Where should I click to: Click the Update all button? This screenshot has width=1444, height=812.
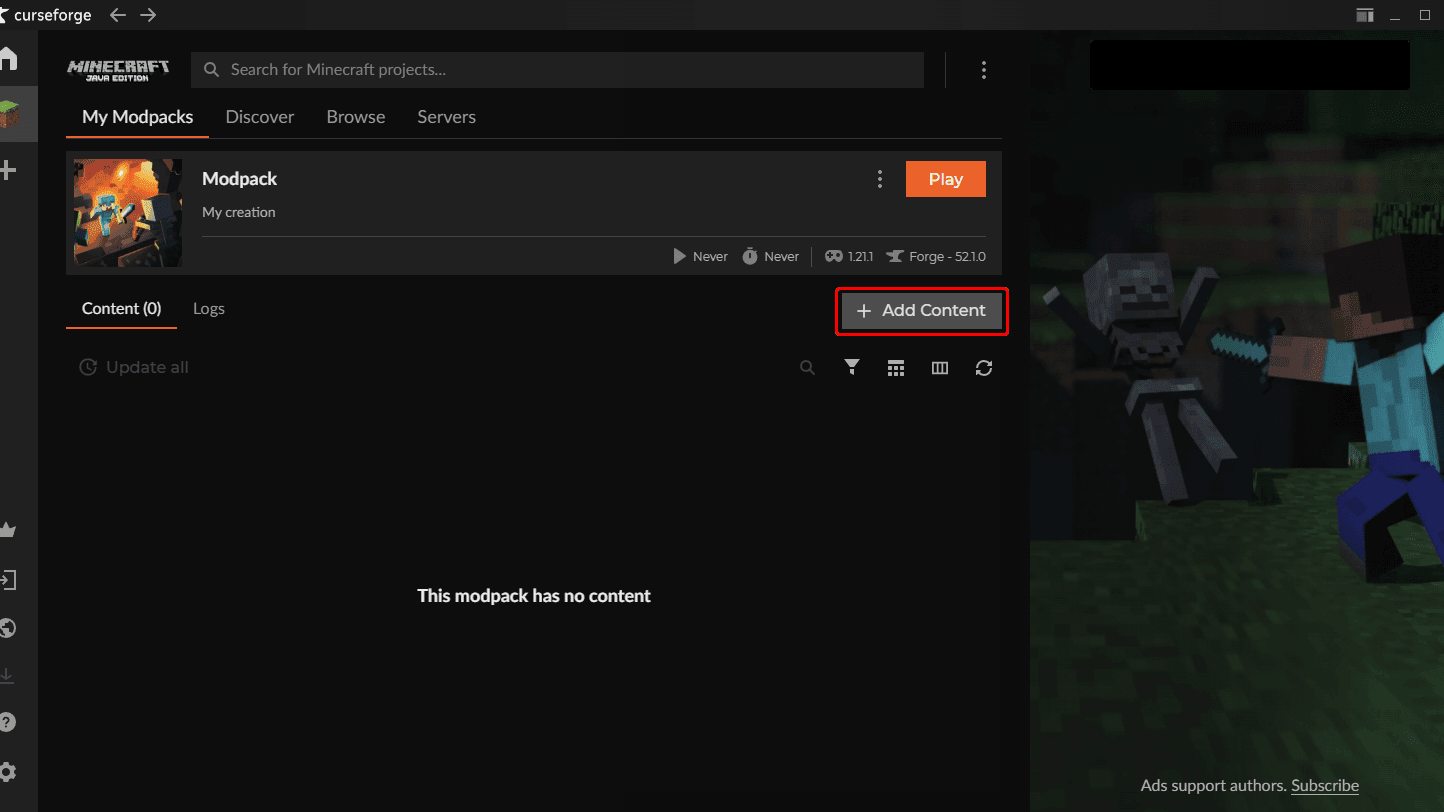(134, 367)
